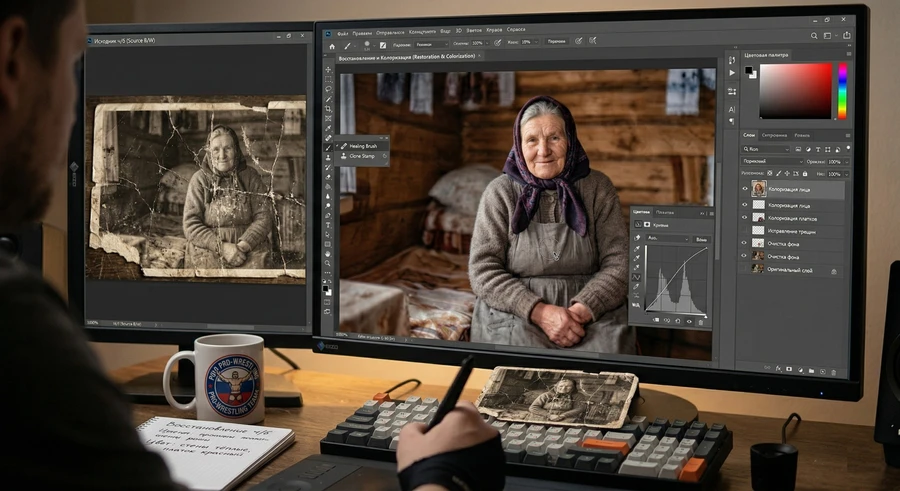900x491 pixels.
Task: Select the edit-points curve tool icon
Action: coord(637,277)
